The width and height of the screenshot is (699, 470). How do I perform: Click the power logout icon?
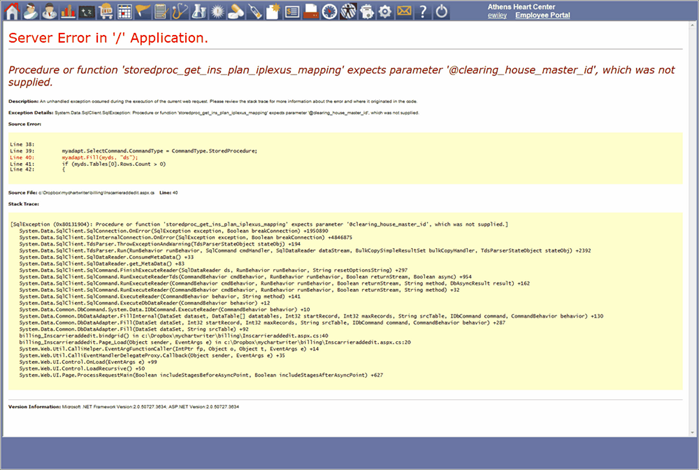pyautogui.click(x=442, y=11)
